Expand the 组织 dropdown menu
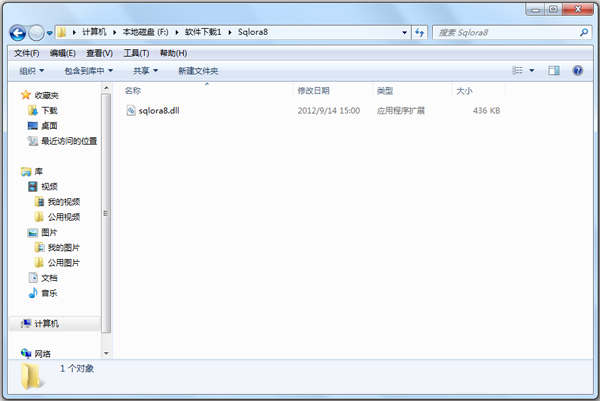Image resolution: width=600 pixels, height=401 pixels. pos(32,71)
